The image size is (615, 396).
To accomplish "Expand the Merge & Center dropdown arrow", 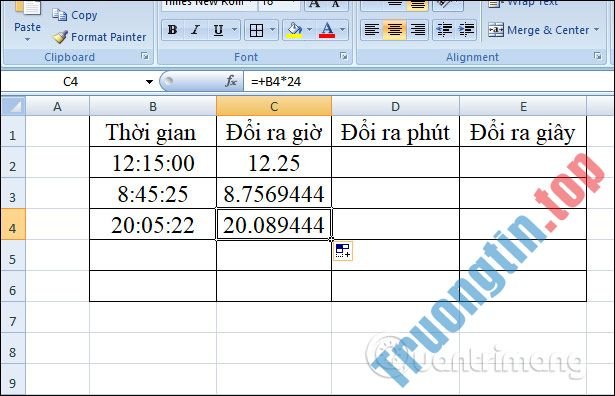I will 597,30.
